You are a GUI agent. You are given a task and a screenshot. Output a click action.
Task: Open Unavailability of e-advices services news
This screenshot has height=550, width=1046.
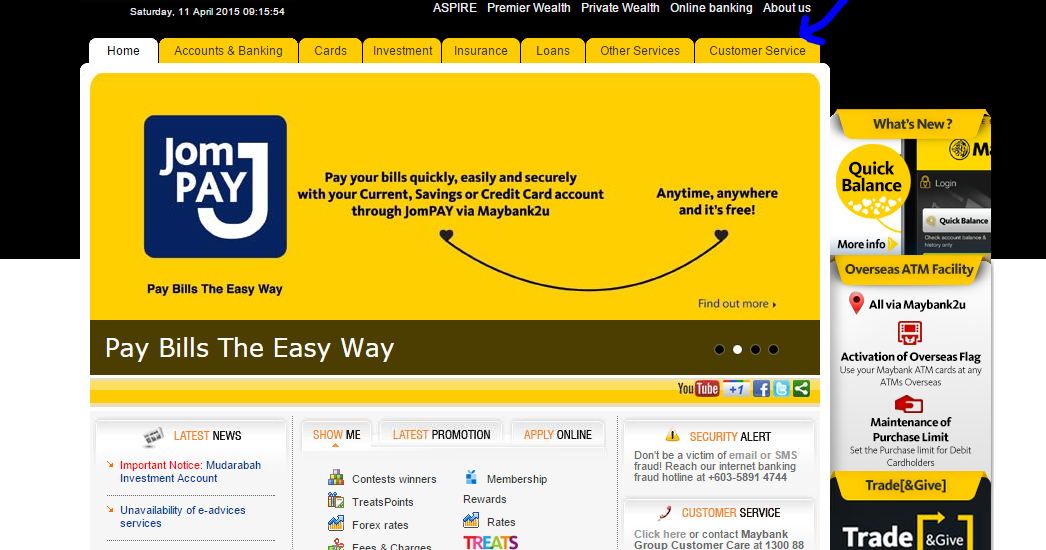click(183, 517)
